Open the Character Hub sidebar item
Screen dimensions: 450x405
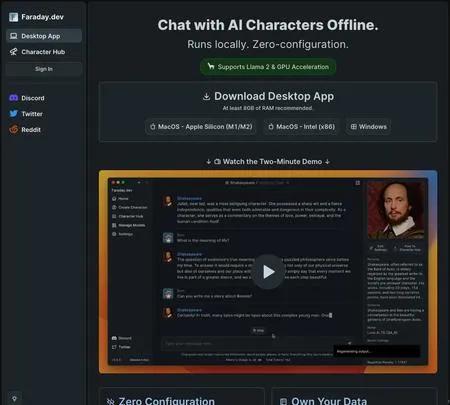coord(44,52)
